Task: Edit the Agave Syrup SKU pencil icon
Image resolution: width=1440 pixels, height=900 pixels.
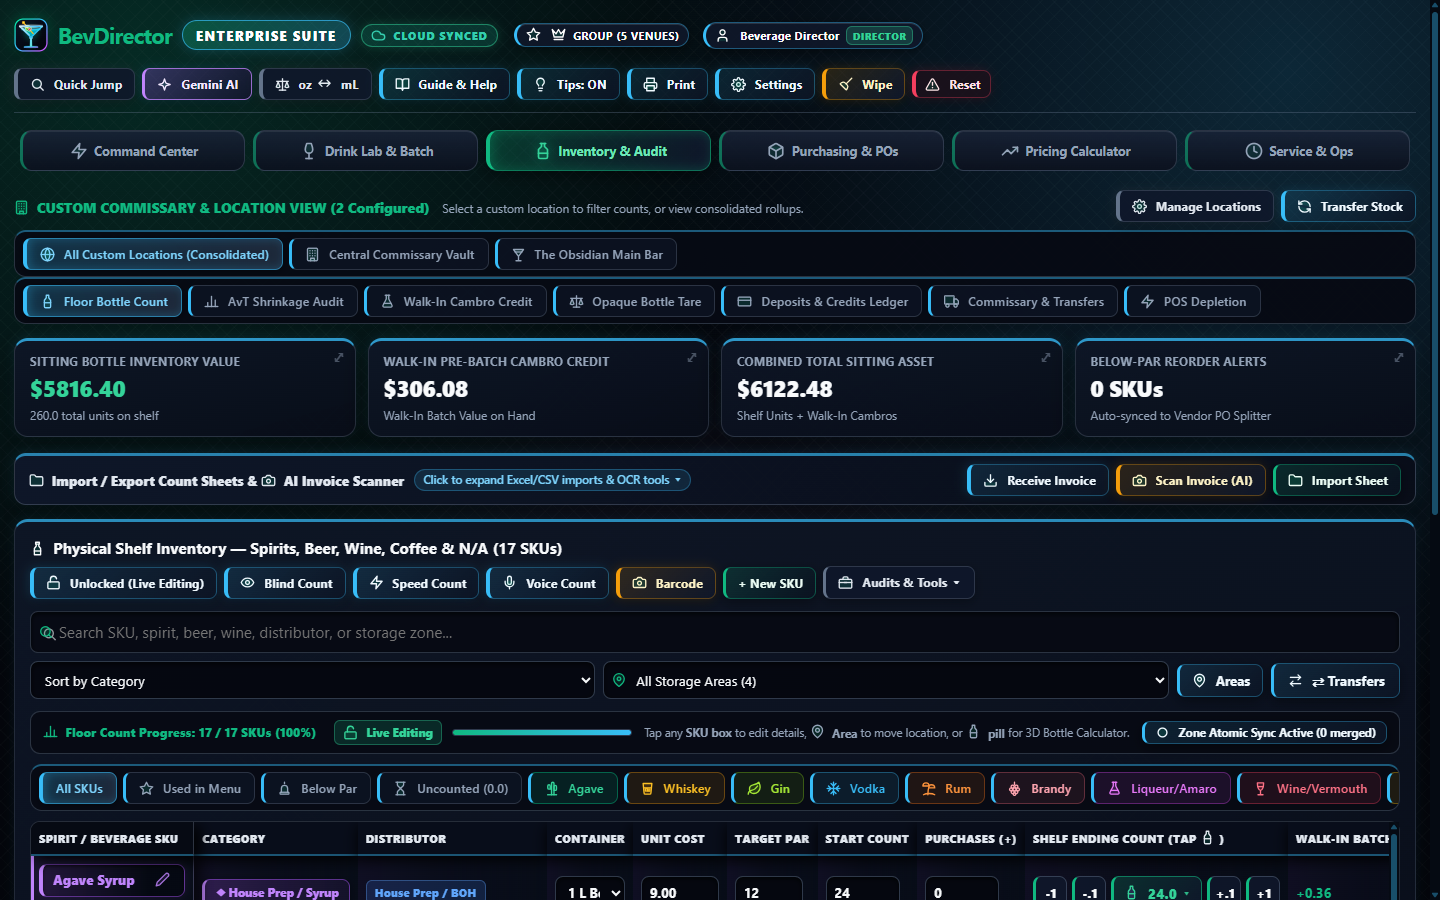Action: [163, 880]
